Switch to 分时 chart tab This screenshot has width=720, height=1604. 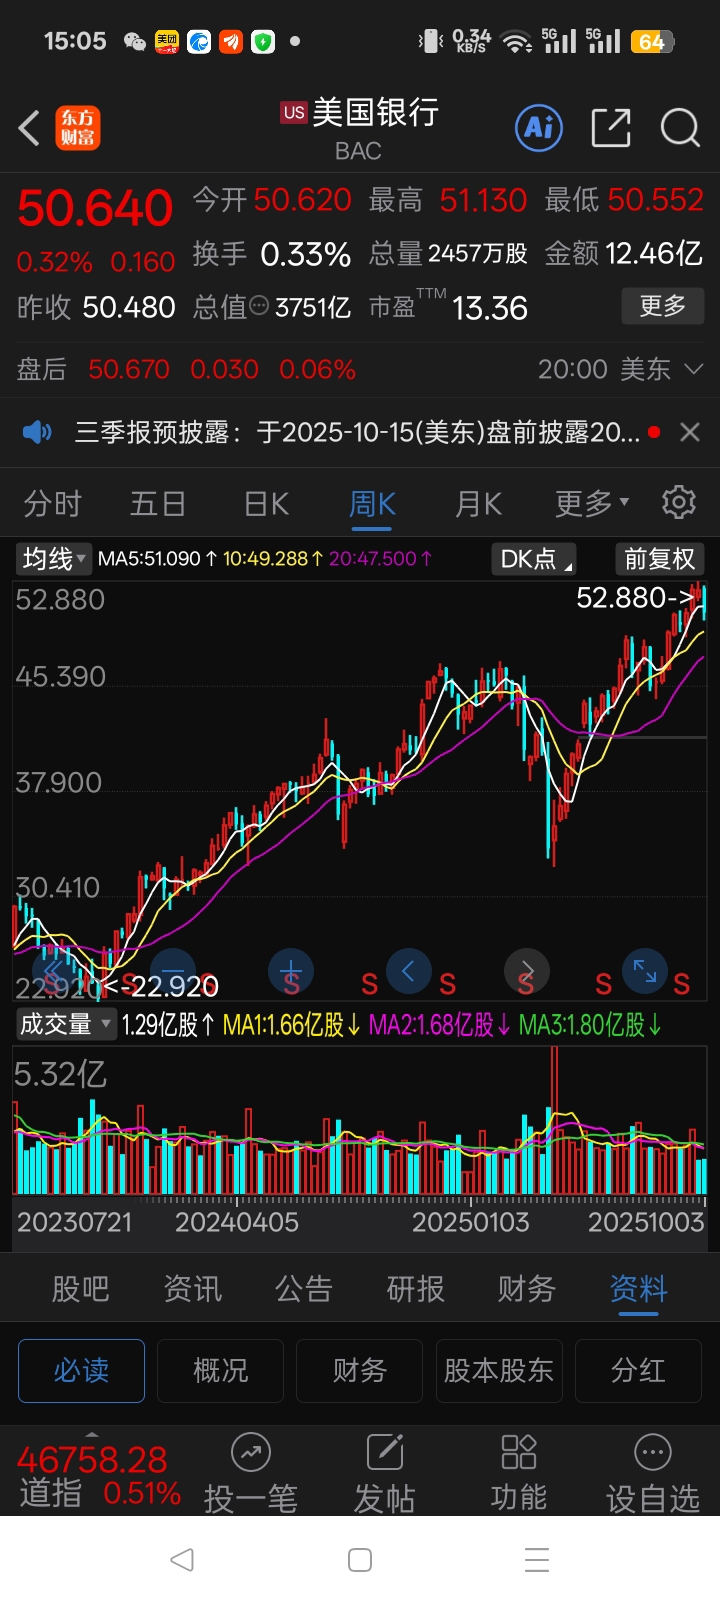pos(53,503)
